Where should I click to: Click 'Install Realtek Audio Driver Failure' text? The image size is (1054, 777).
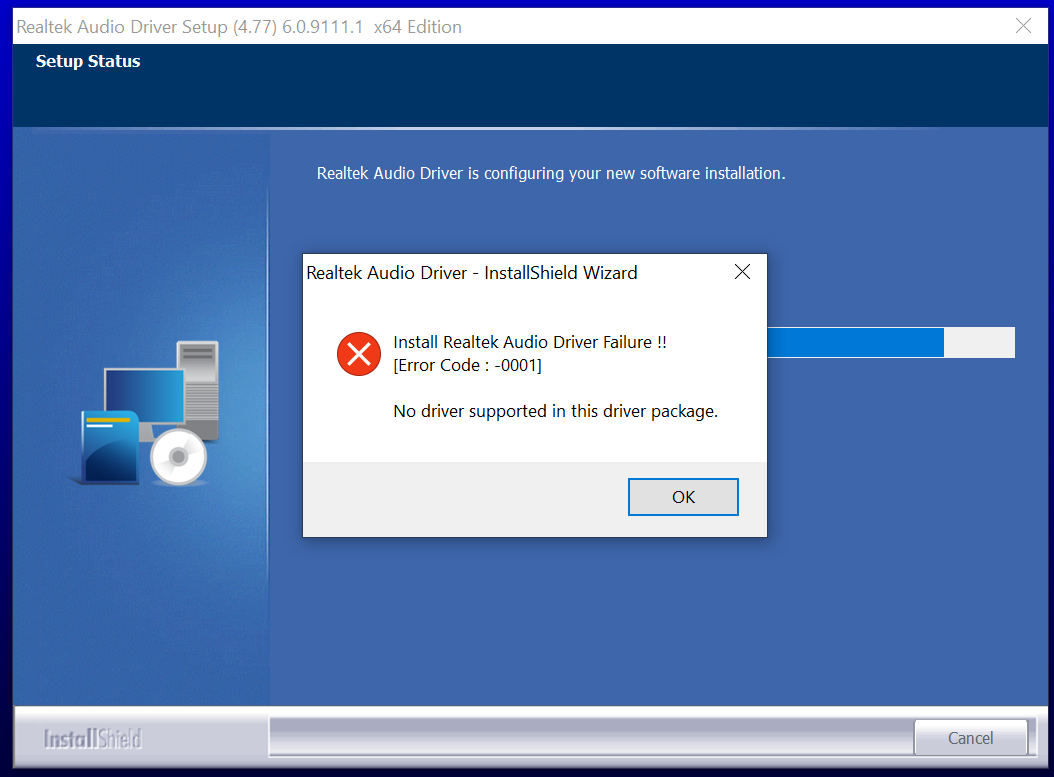point(530,342)
